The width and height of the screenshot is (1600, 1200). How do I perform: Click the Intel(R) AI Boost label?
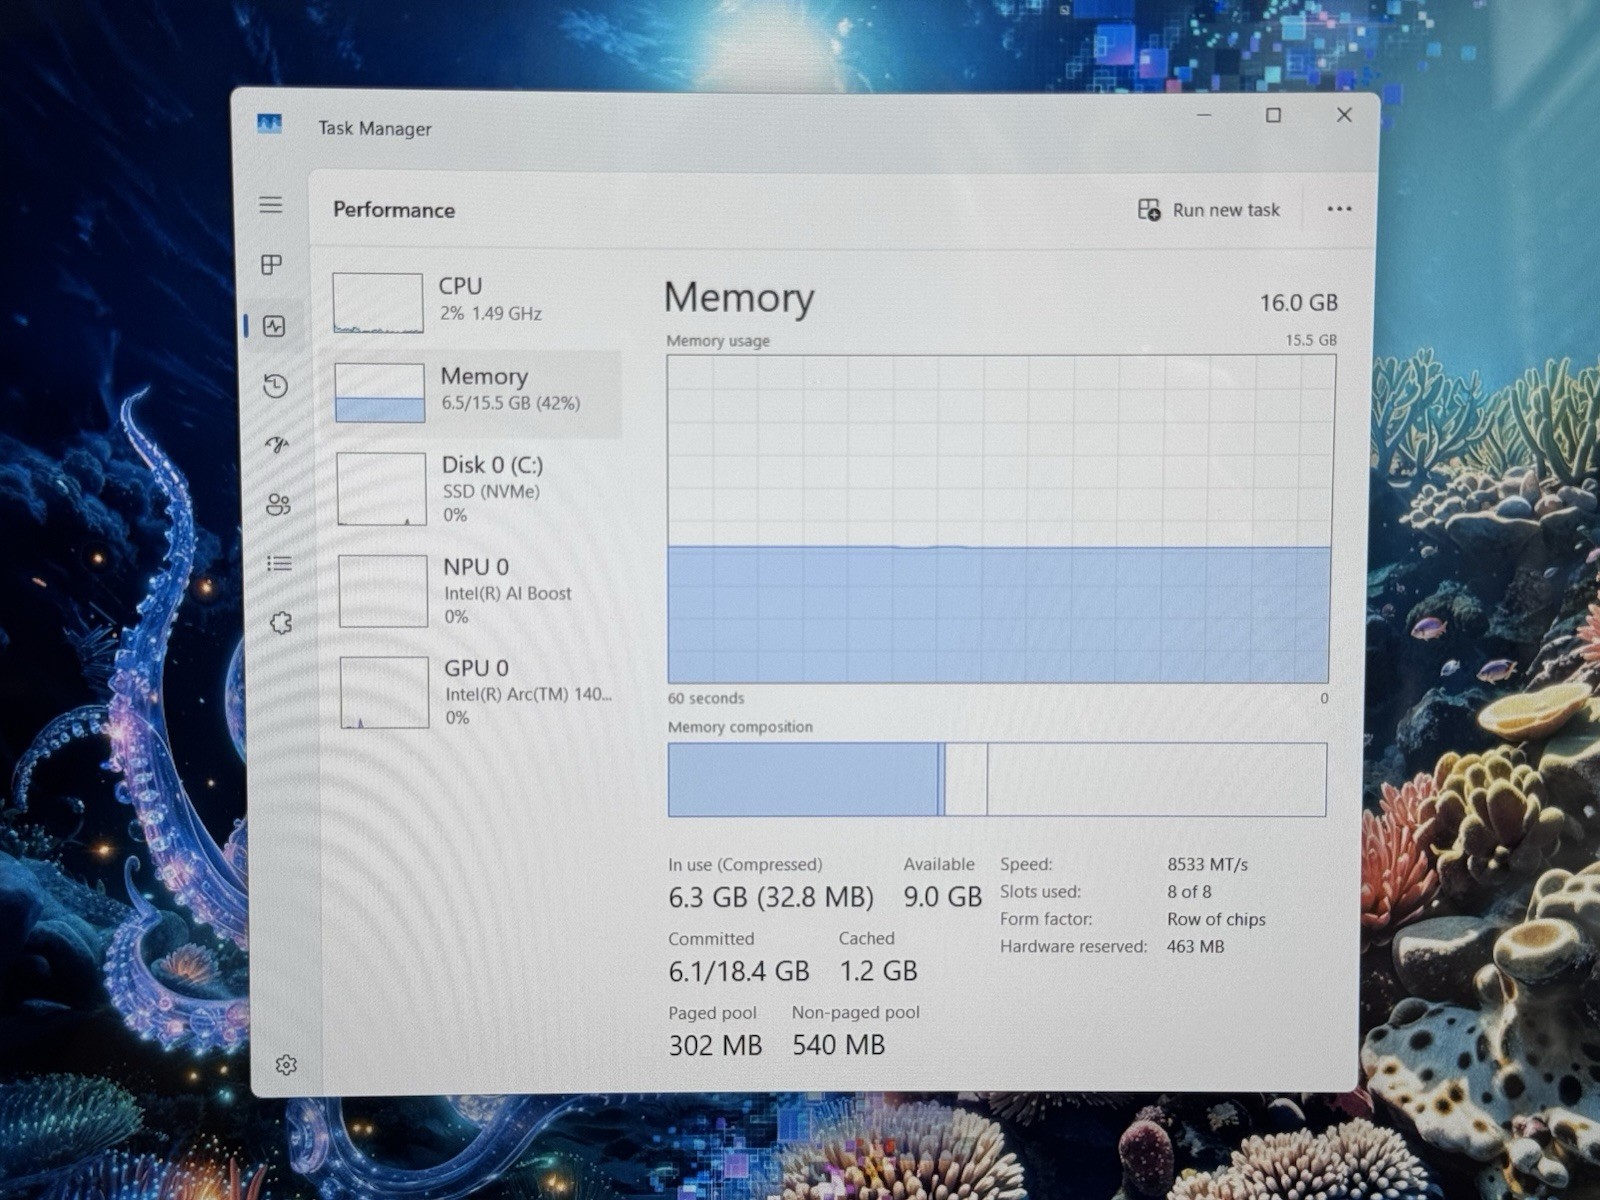(508, 593)
